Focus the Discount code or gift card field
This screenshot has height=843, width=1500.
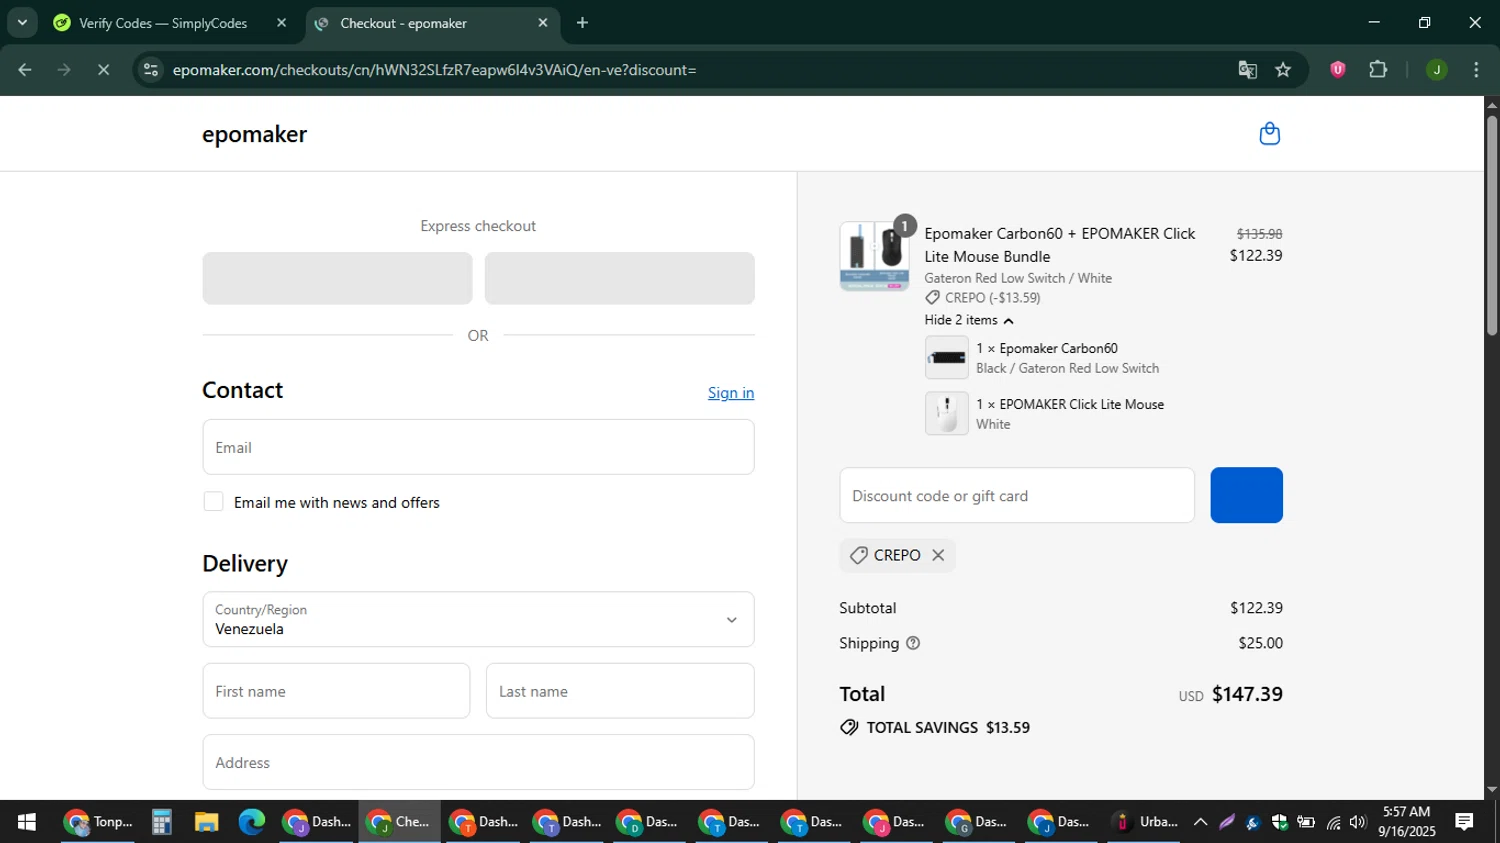click(1017, 495)
